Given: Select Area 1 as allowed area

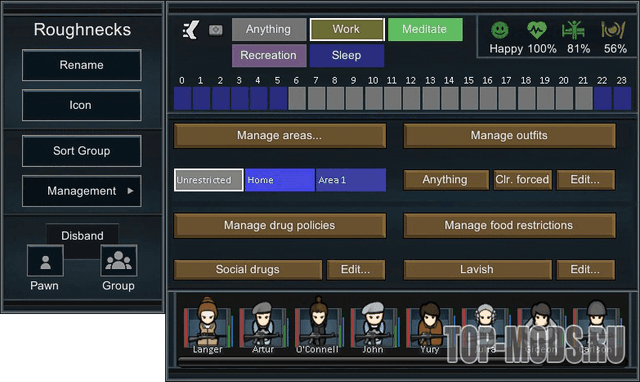Looking at the screenshot, I should point(351,180).
